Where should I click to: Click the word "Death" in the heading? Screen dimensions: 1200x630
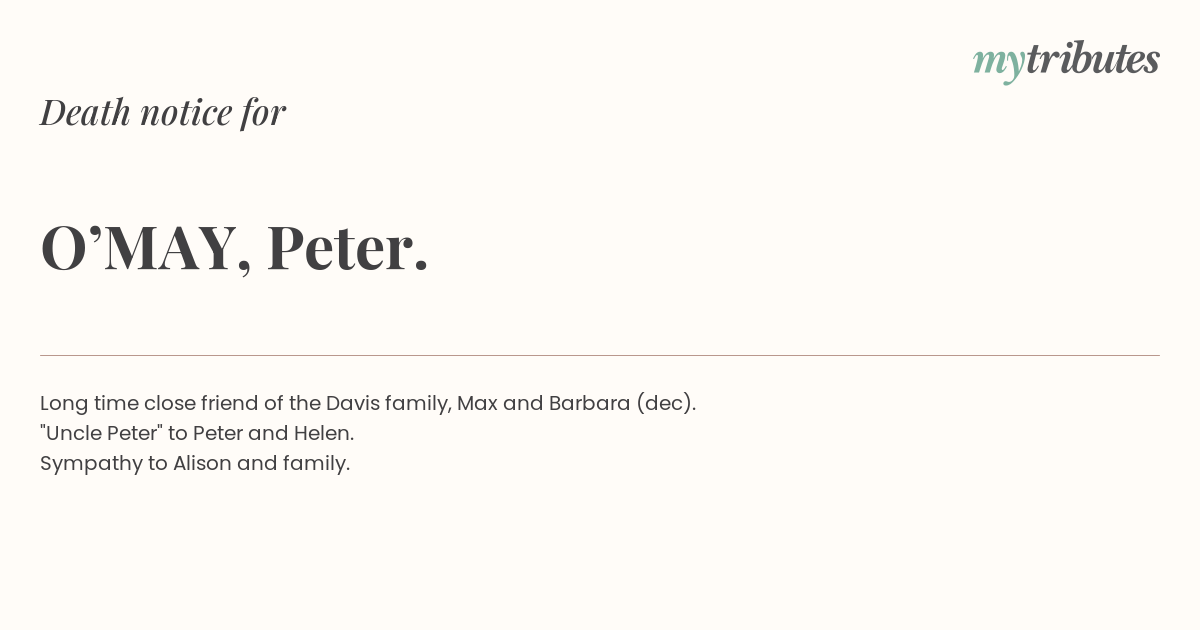[x=85, y=112]
